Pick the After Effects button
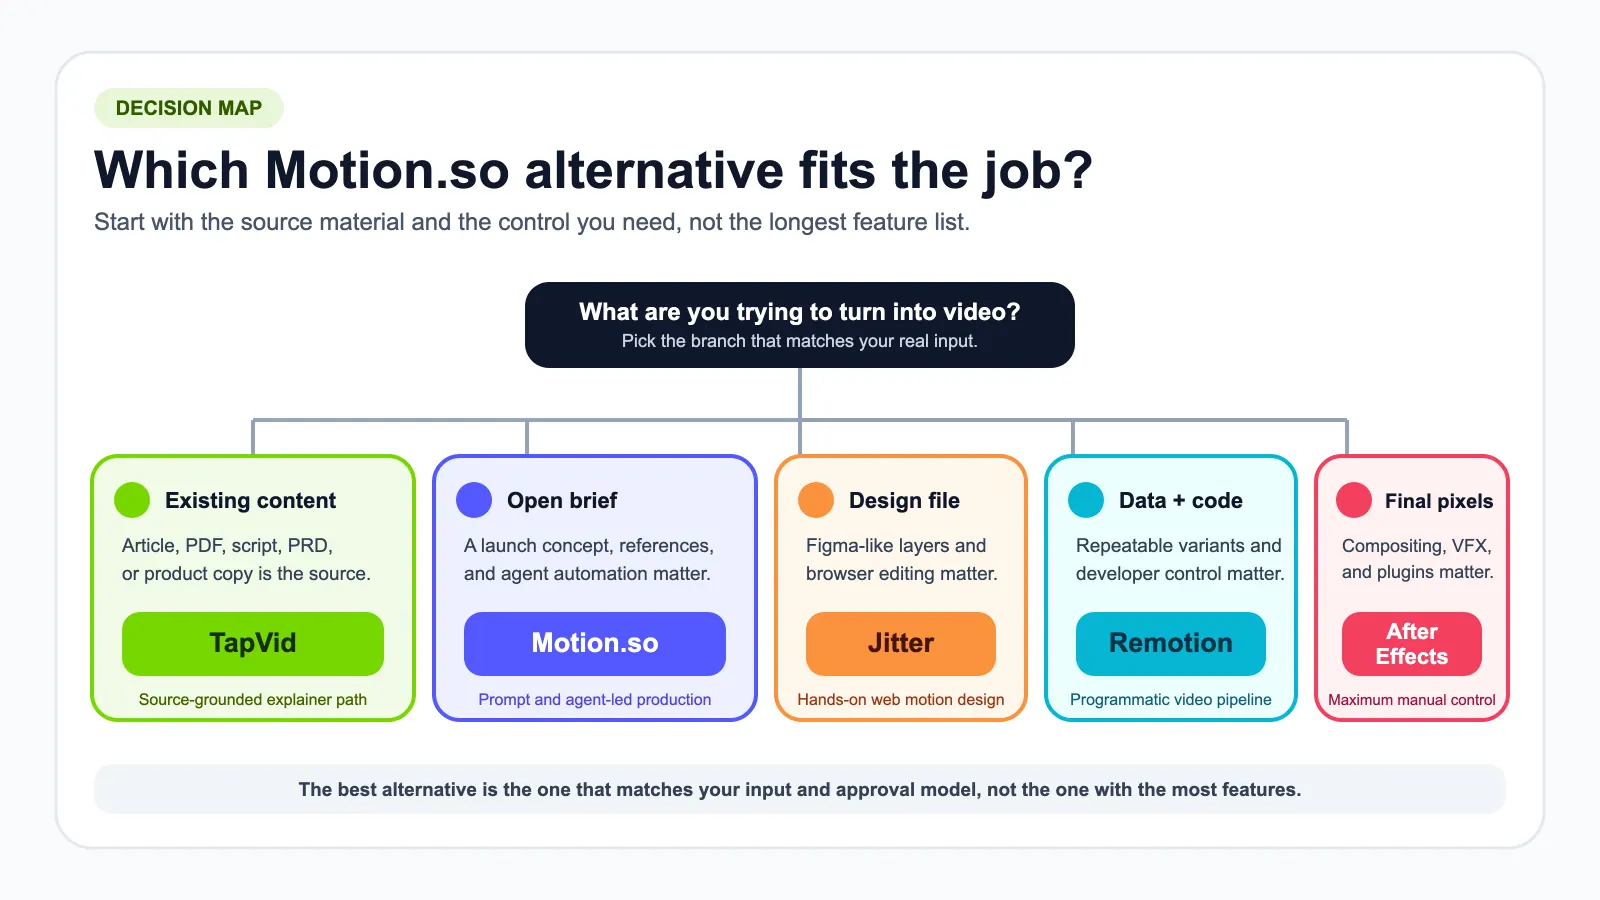The width and height of the screenshot is (1600, 900). (1412, 643)
